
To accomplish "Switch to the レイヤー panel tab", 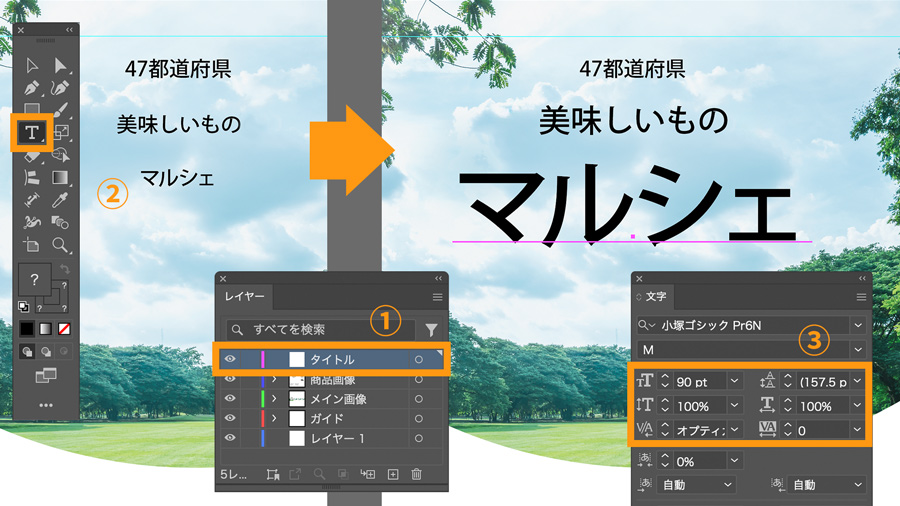I will point(245,297).
